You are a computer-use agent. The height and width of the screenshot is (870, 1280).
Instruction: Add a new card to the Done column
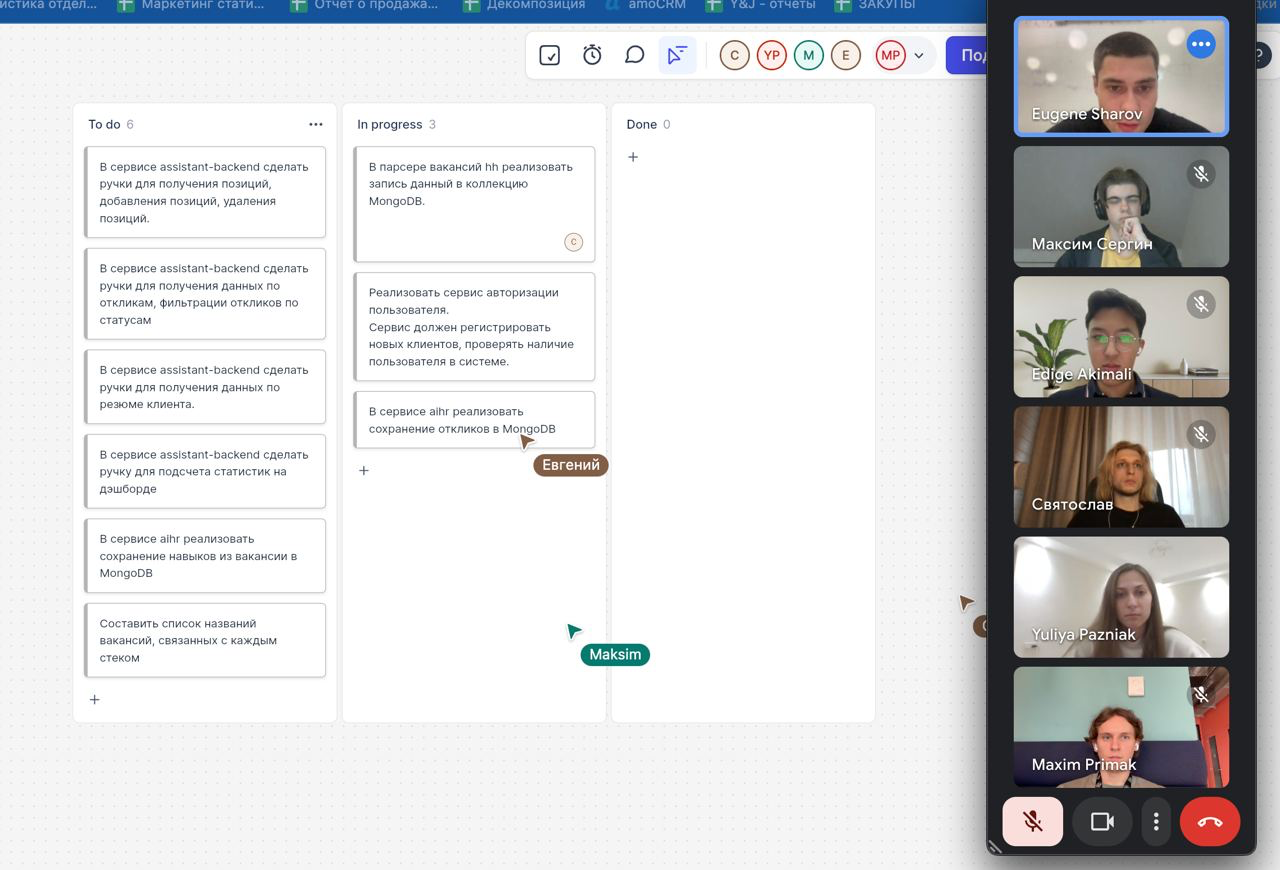(x=633, y=157)
